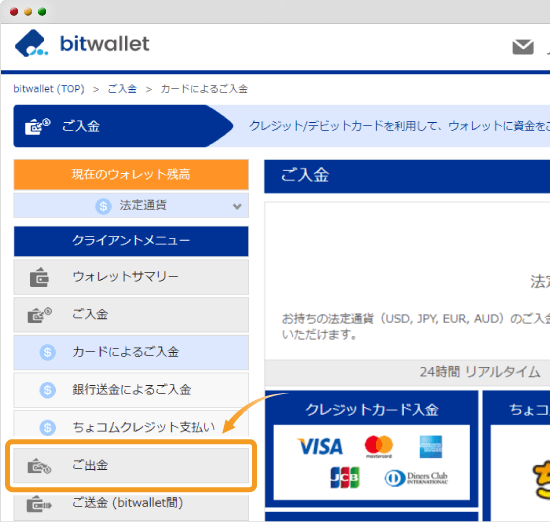Screen dimensions: 550x522
Task: Click the VISA card logo
Action: [320, 446]
